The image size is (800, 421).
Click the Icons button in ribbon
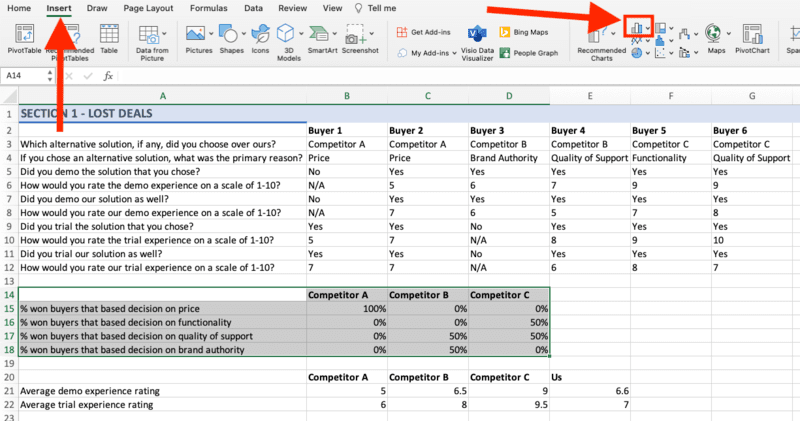click(261, 36)
